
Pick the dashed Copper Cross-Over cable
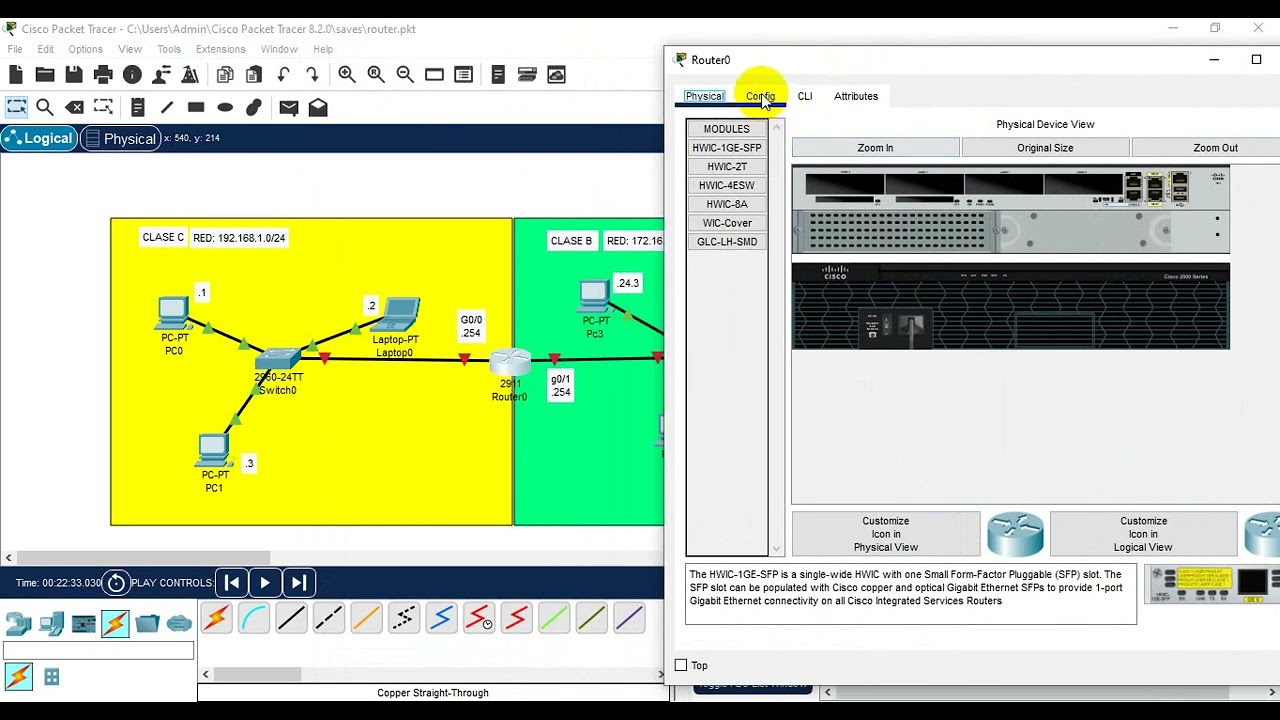pyautogui.click(x=329, y=618)
